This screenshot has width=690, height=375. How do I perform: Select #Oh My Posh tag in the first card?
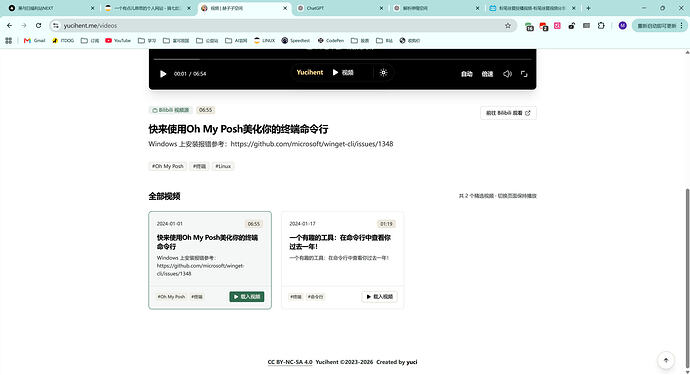point(172,297)
